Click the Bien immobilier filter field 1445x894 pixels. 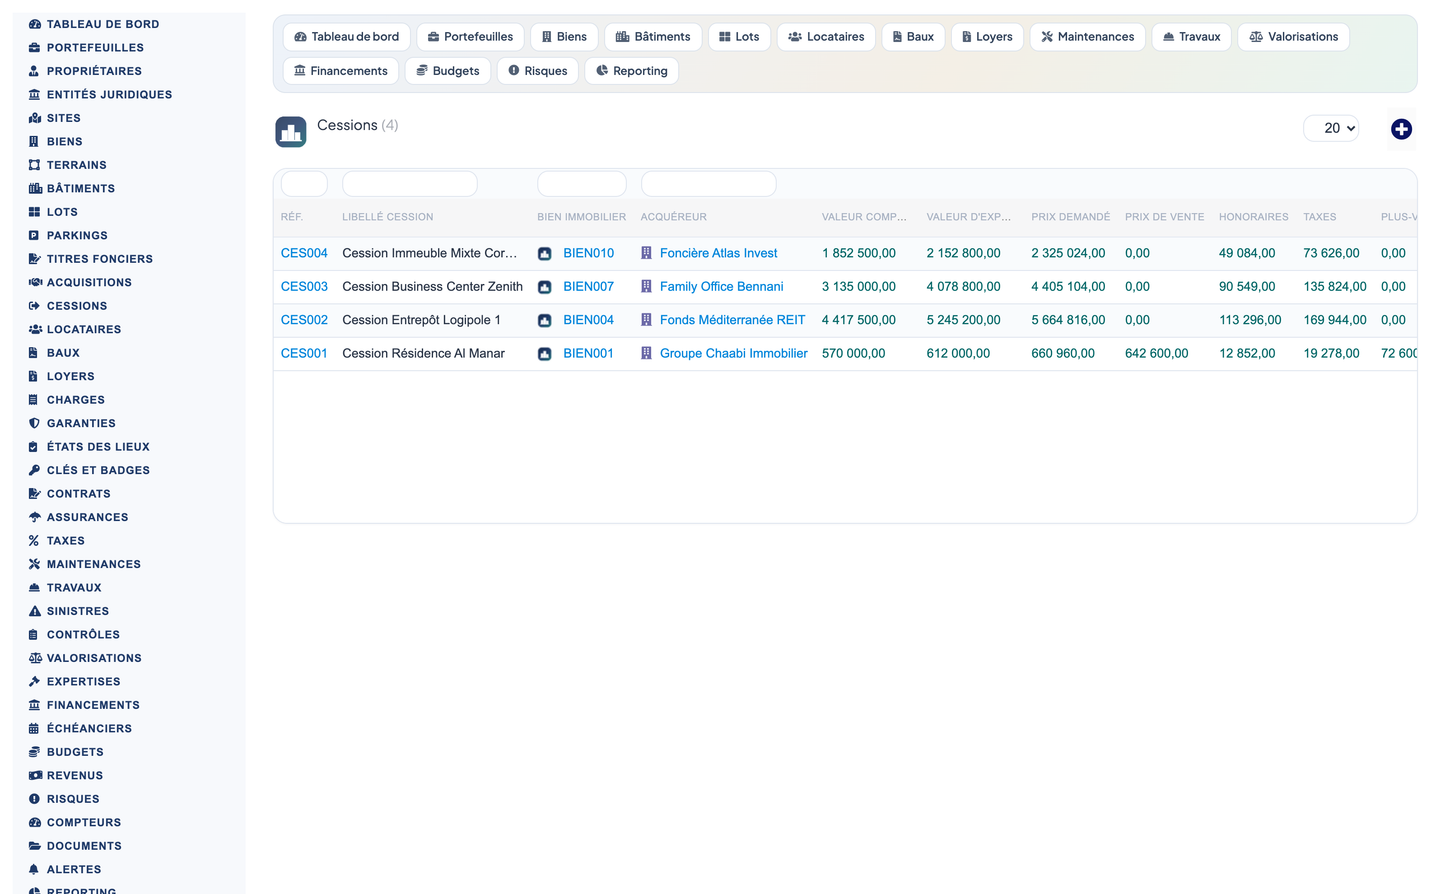pyautogui.click(x=582, y=184)
